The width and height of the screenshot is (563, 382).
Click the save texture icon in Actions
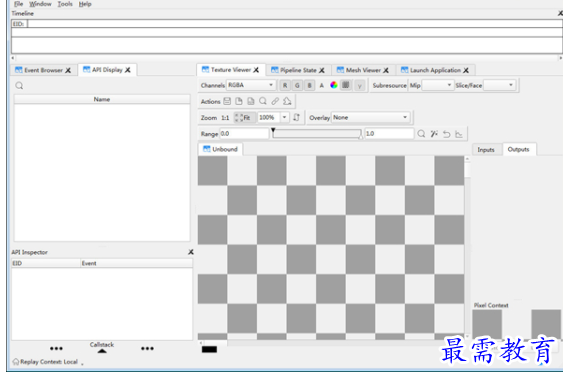coord(227,101)
